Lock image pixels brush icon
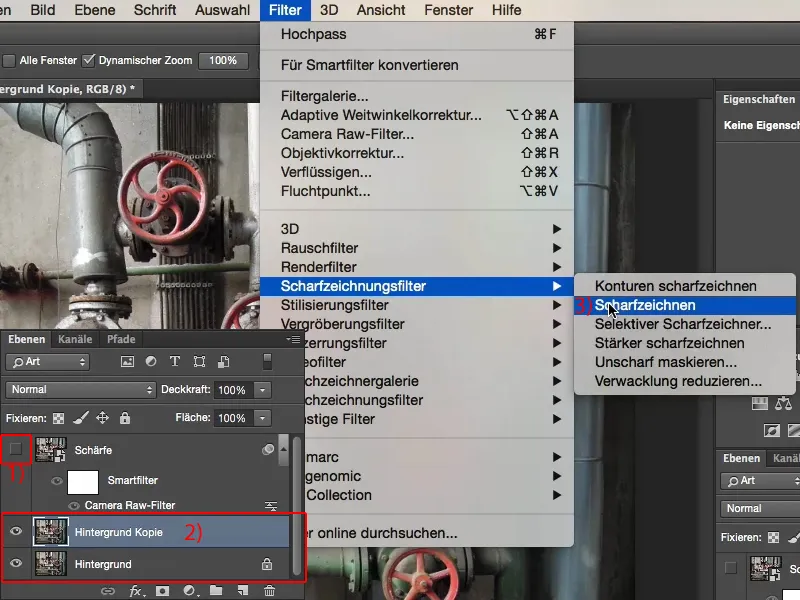Screen dimensions: 800x600 coord(81,418)
